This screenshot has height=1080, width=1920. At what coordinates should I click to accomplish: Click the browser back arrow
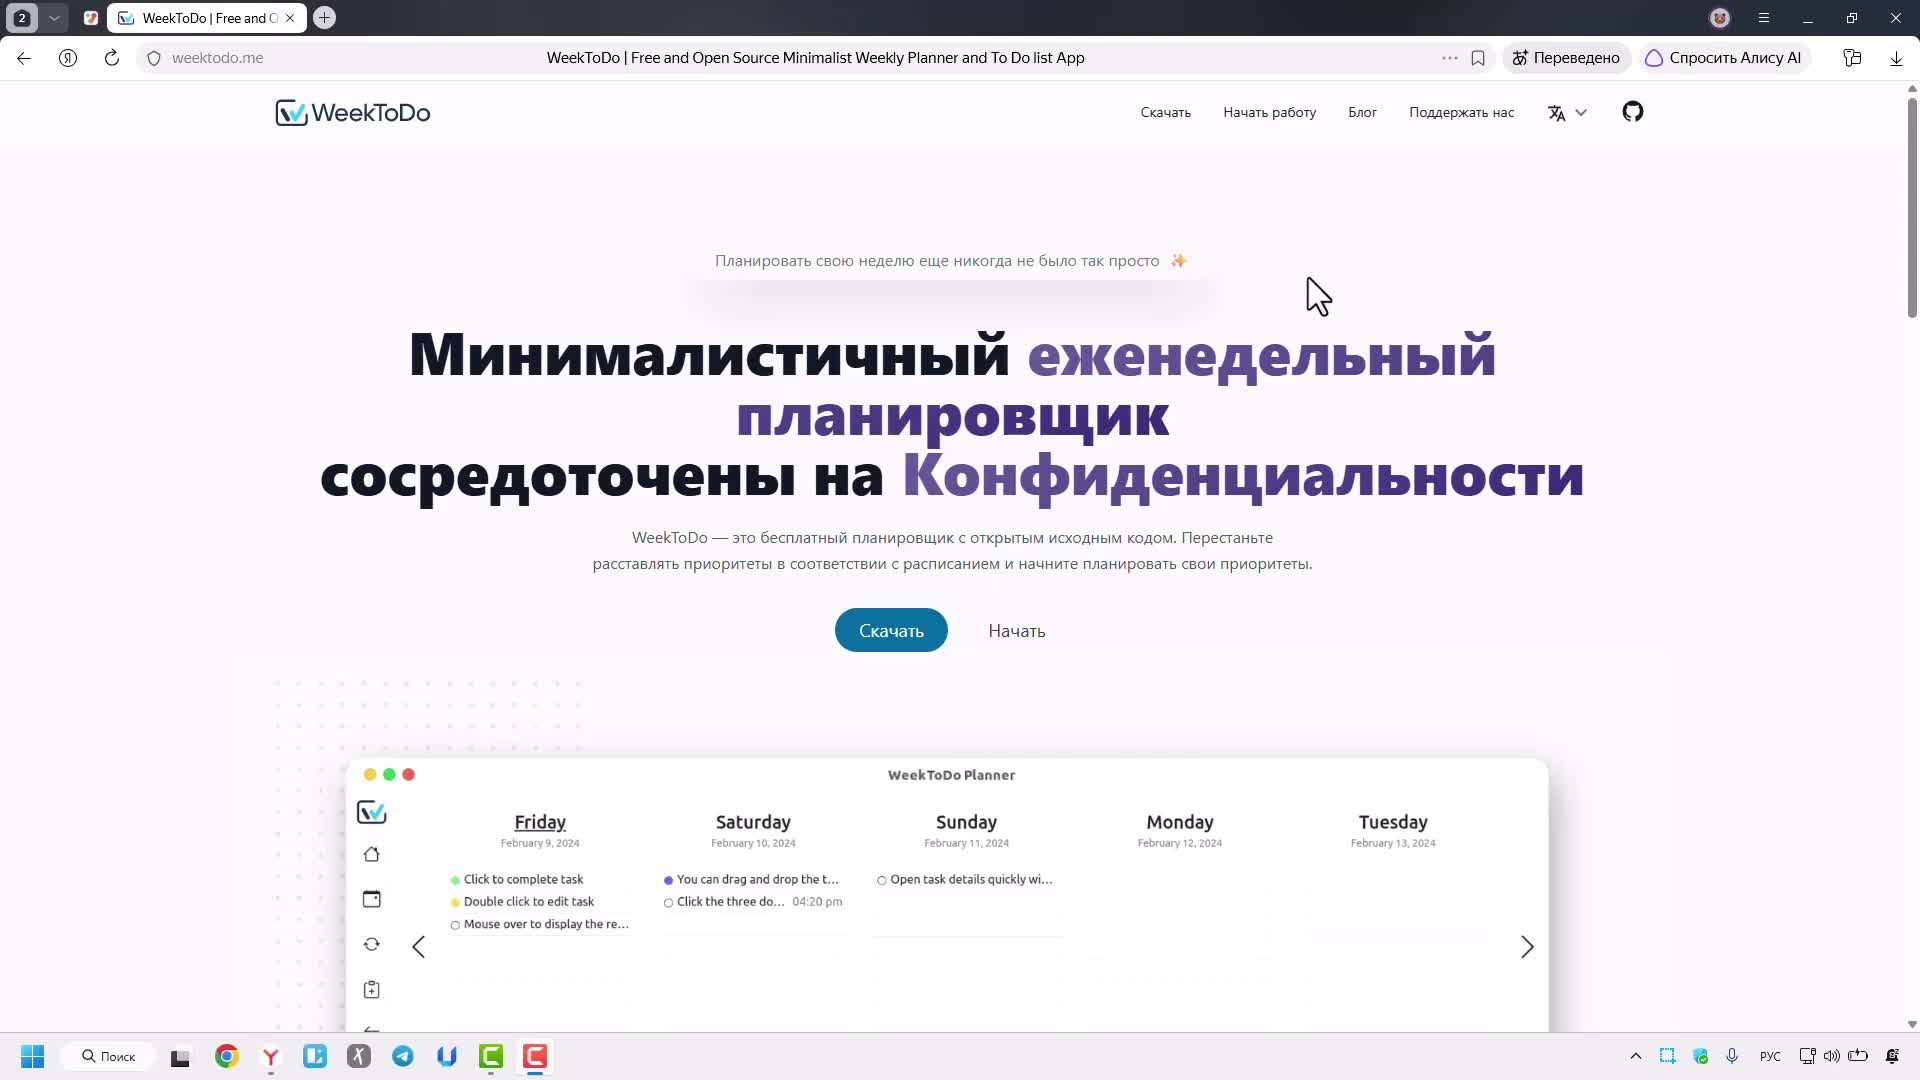point(24,58)
